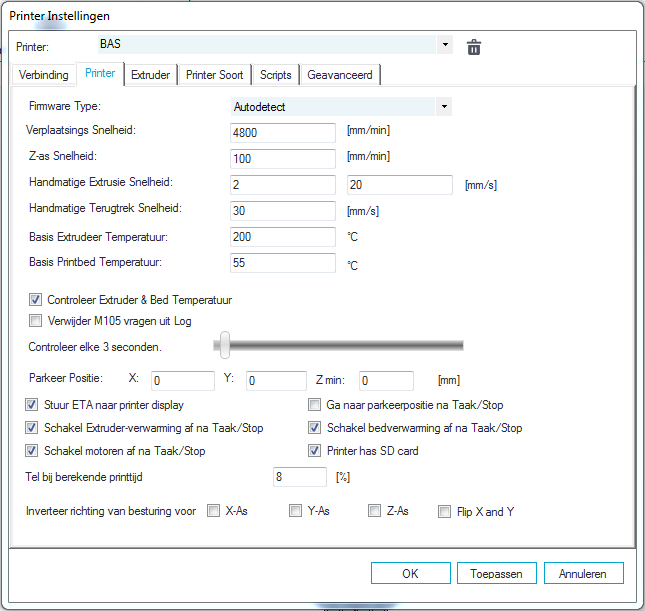The width and height of the screenshot is (645, 611).
Task: Click the Verplaatsings Snelheid input field
Action: coord(282,133)
